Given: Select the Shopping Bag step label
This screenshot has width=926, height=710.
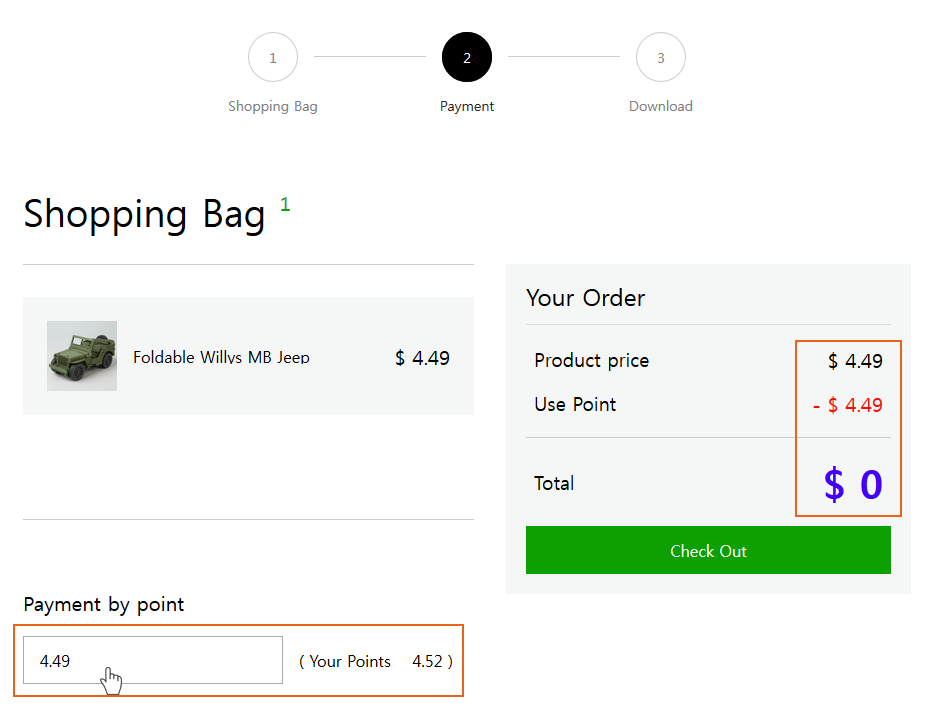Looking at the screenshot, I should [273, 106].
